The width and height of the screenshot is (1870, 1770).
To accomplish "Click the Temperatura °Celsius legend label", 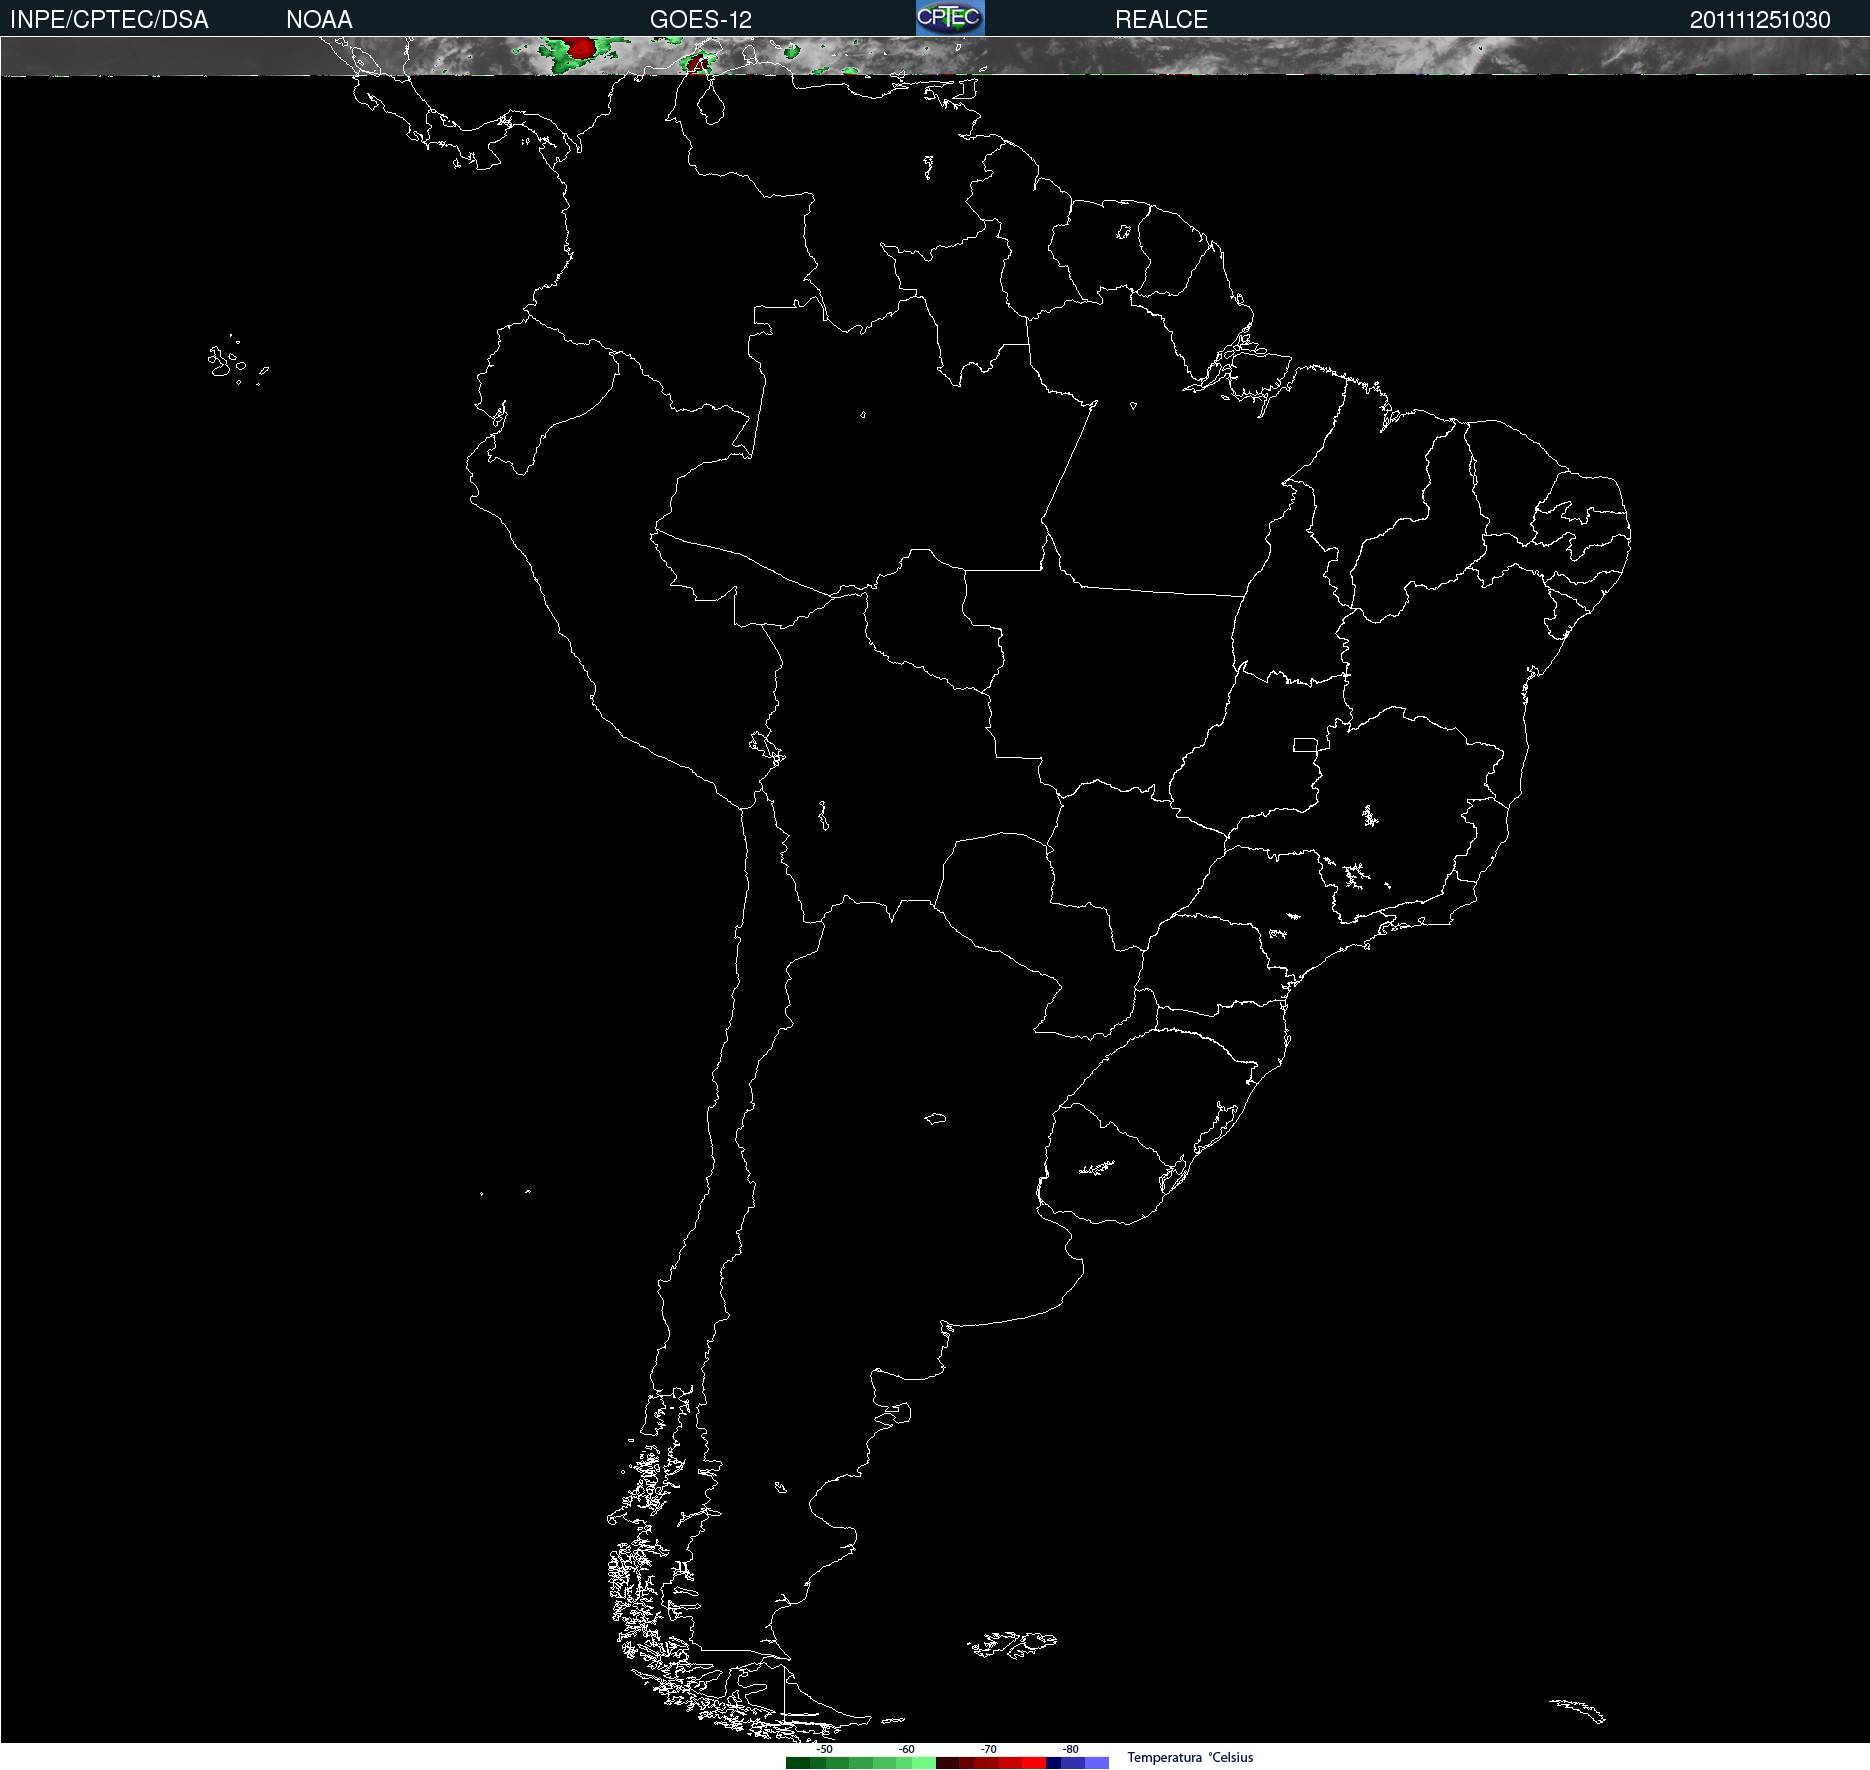I will pyautogui.click(x=1190, y=1757).
